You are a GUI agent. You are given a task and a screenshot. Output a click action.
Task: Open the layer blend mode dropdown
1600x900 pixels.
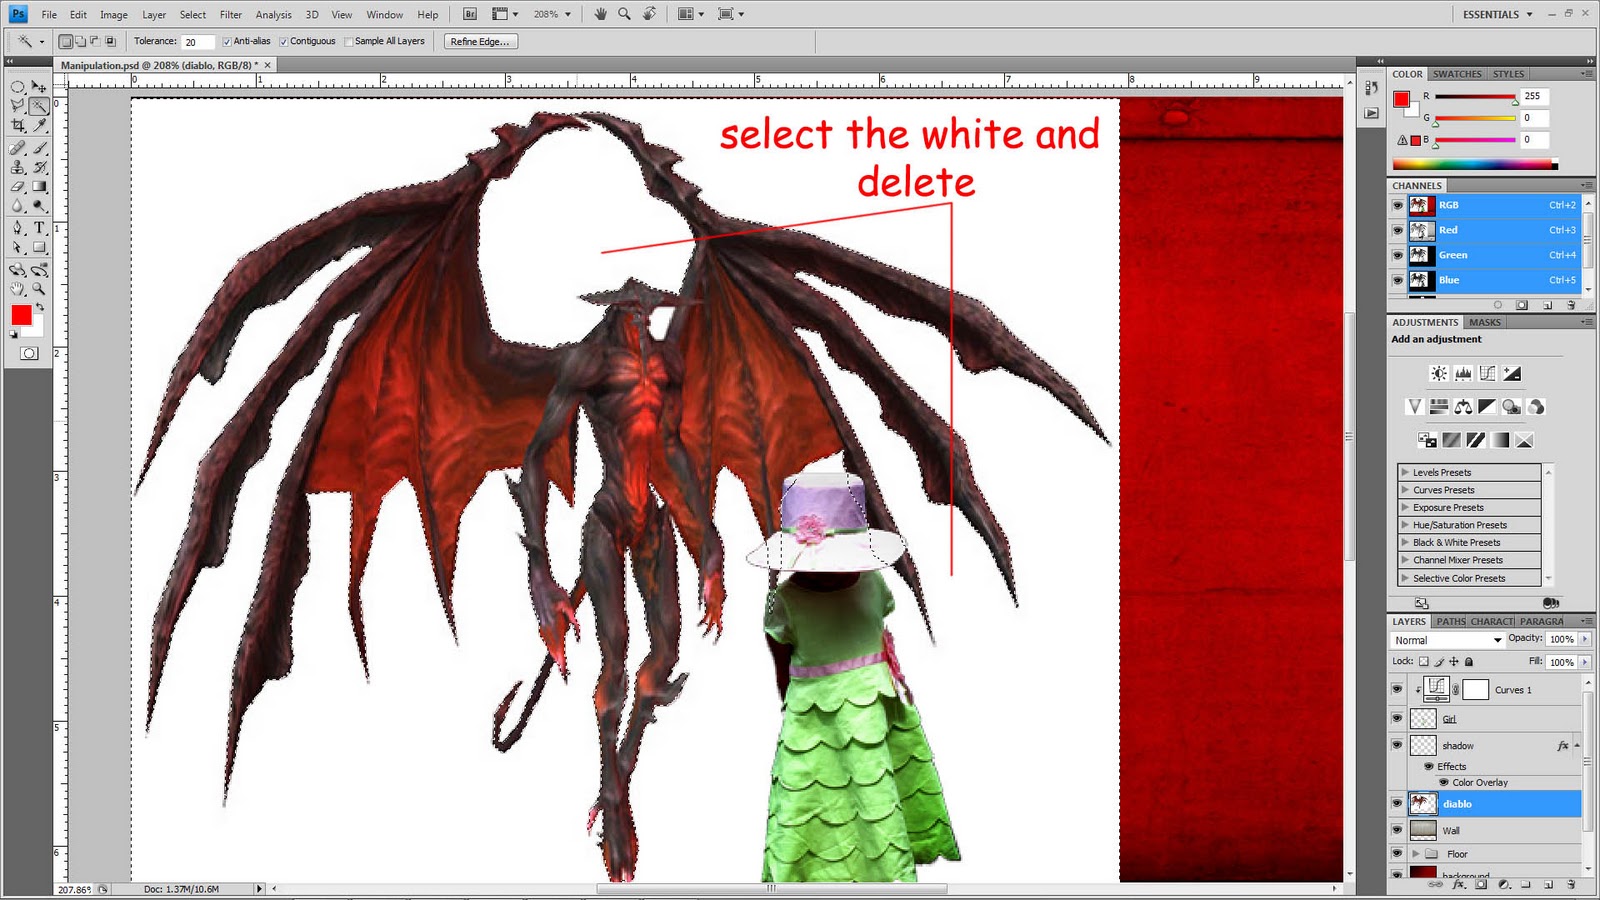pos(1448,640)
